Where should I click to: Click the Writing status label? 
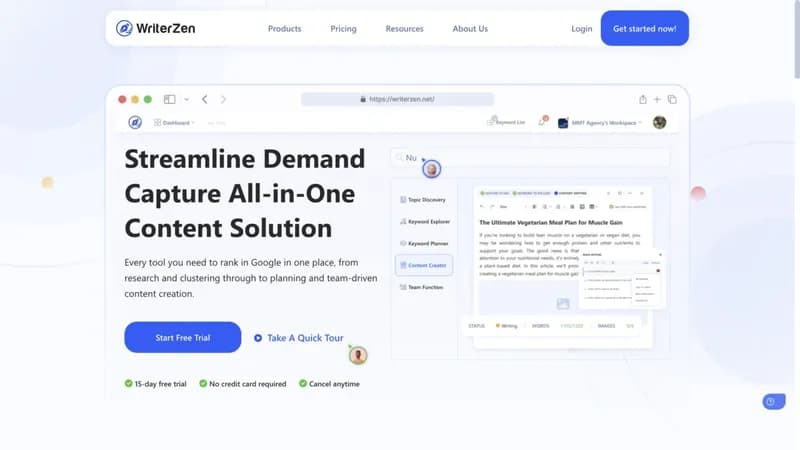pyautogui.click(x=507, y=326)
